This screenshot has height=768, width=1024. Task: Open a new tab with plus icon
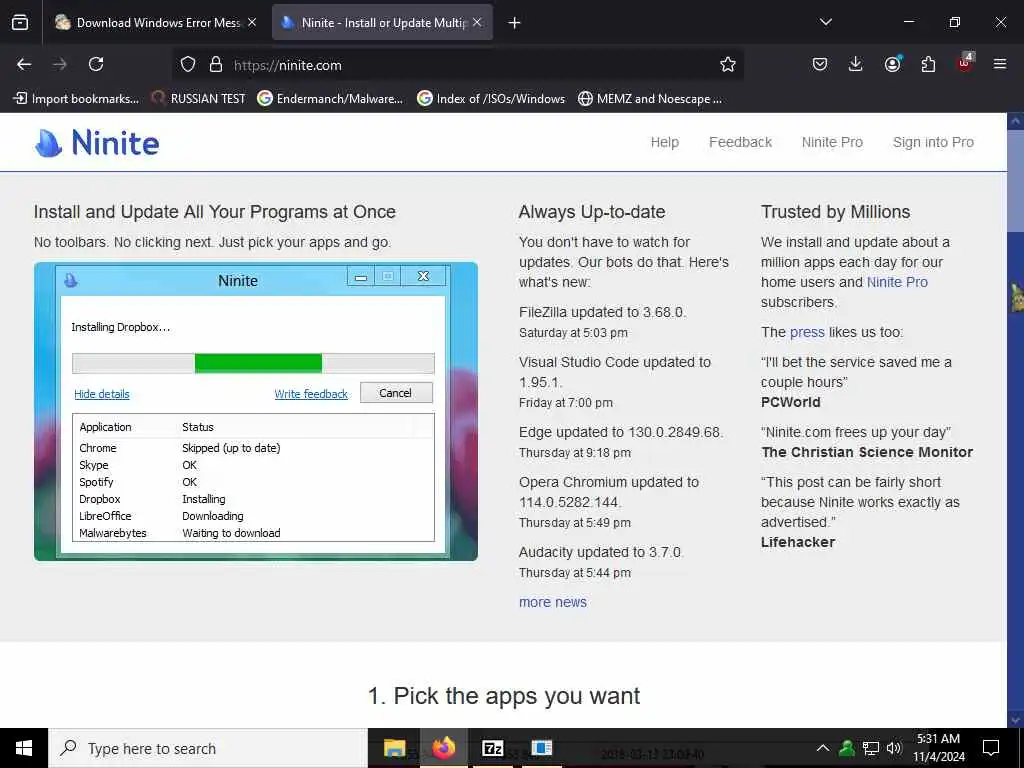(x=514, y=23)
